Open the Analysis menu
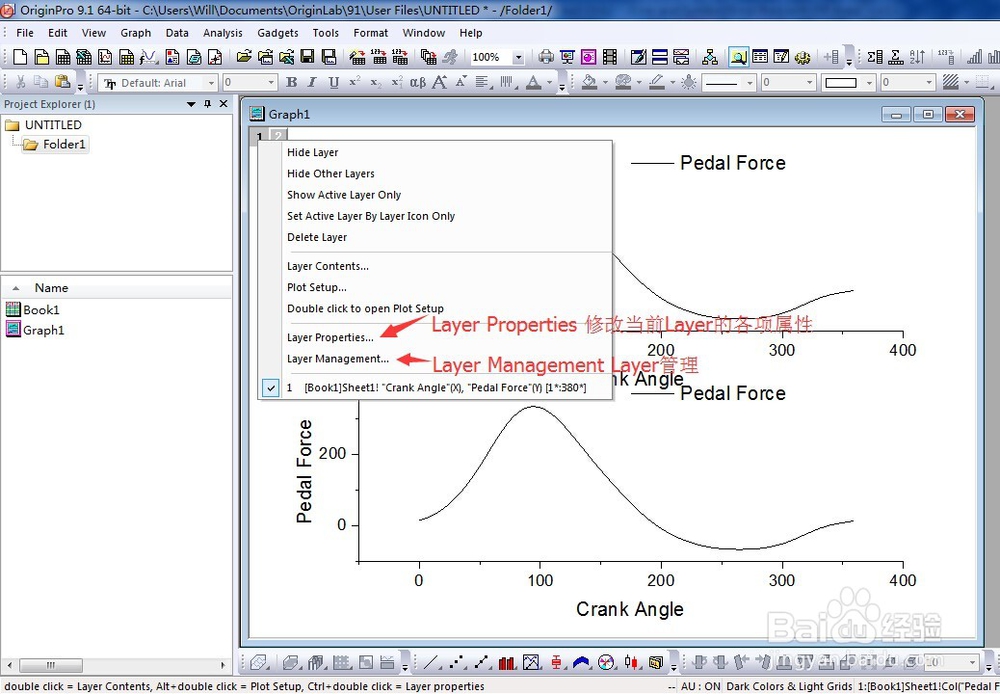 [x=223, y=33]
